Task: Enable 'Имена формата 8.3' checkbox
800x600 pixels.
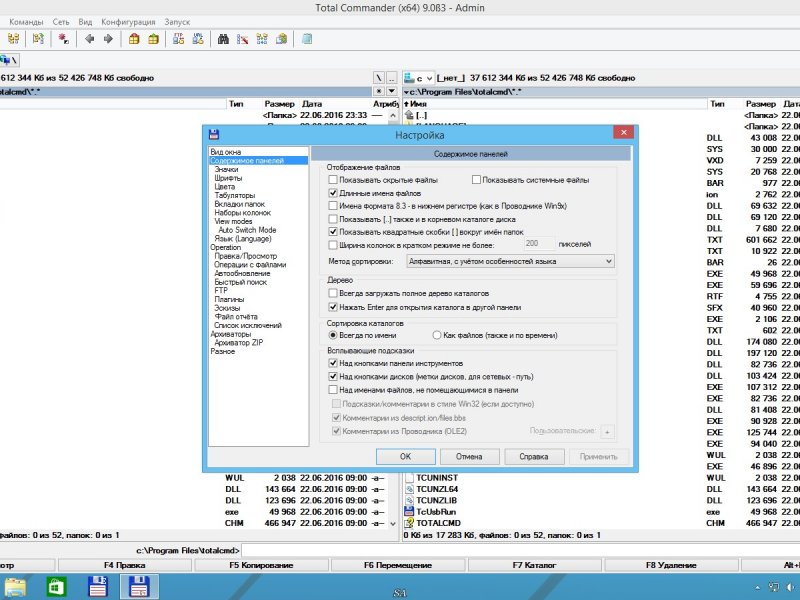Action: [333, 206]
